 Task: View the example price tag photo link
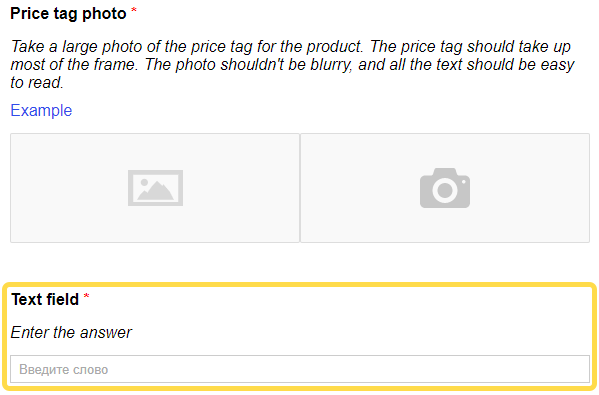[x=41, y=110]
